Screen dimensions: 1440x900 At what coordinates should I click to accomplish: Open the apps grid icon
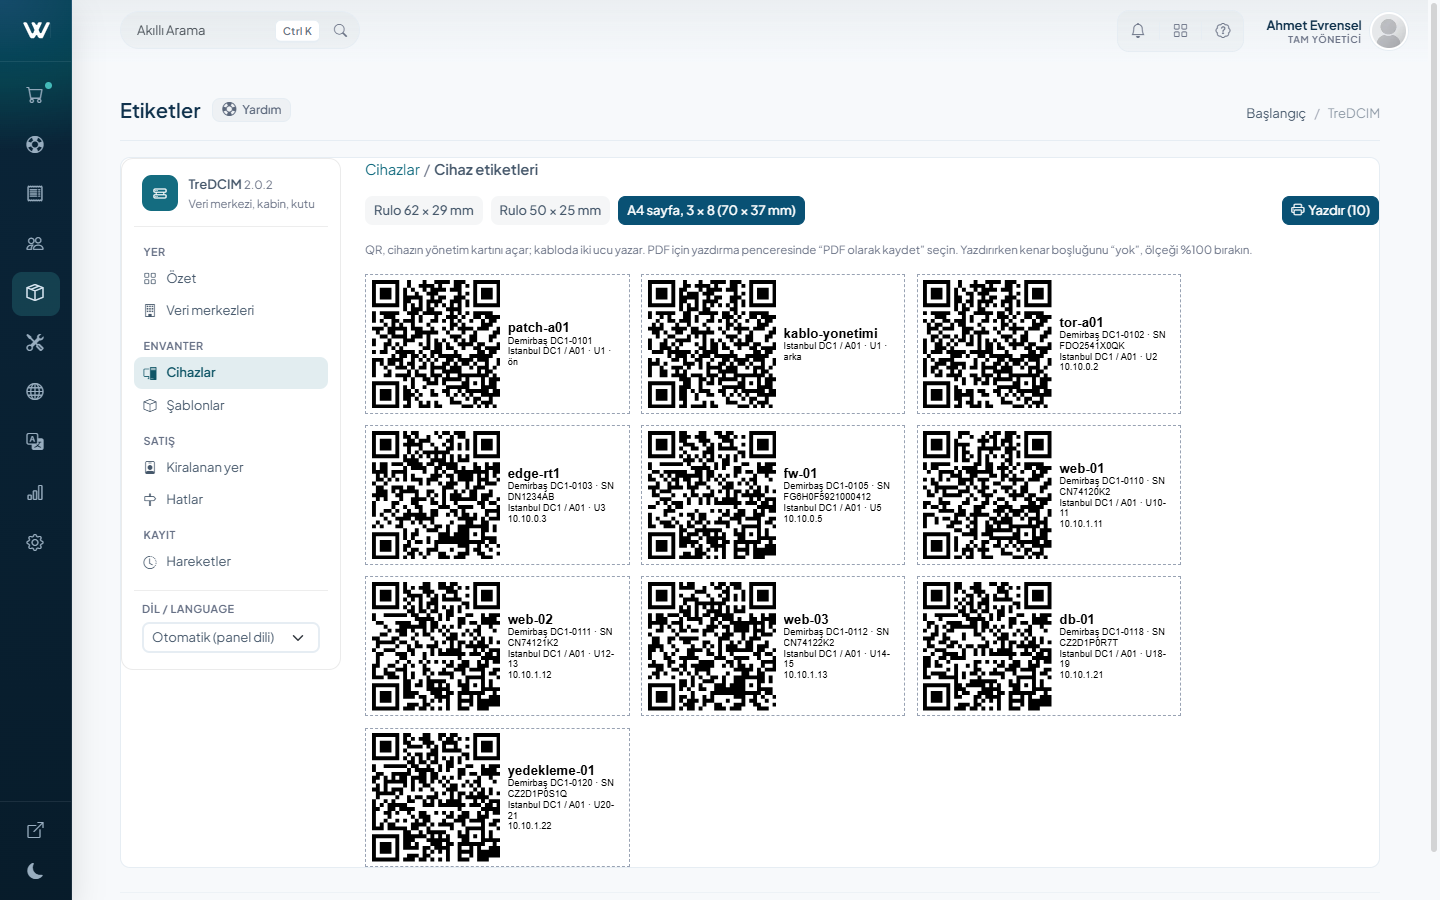[1180, 31]
